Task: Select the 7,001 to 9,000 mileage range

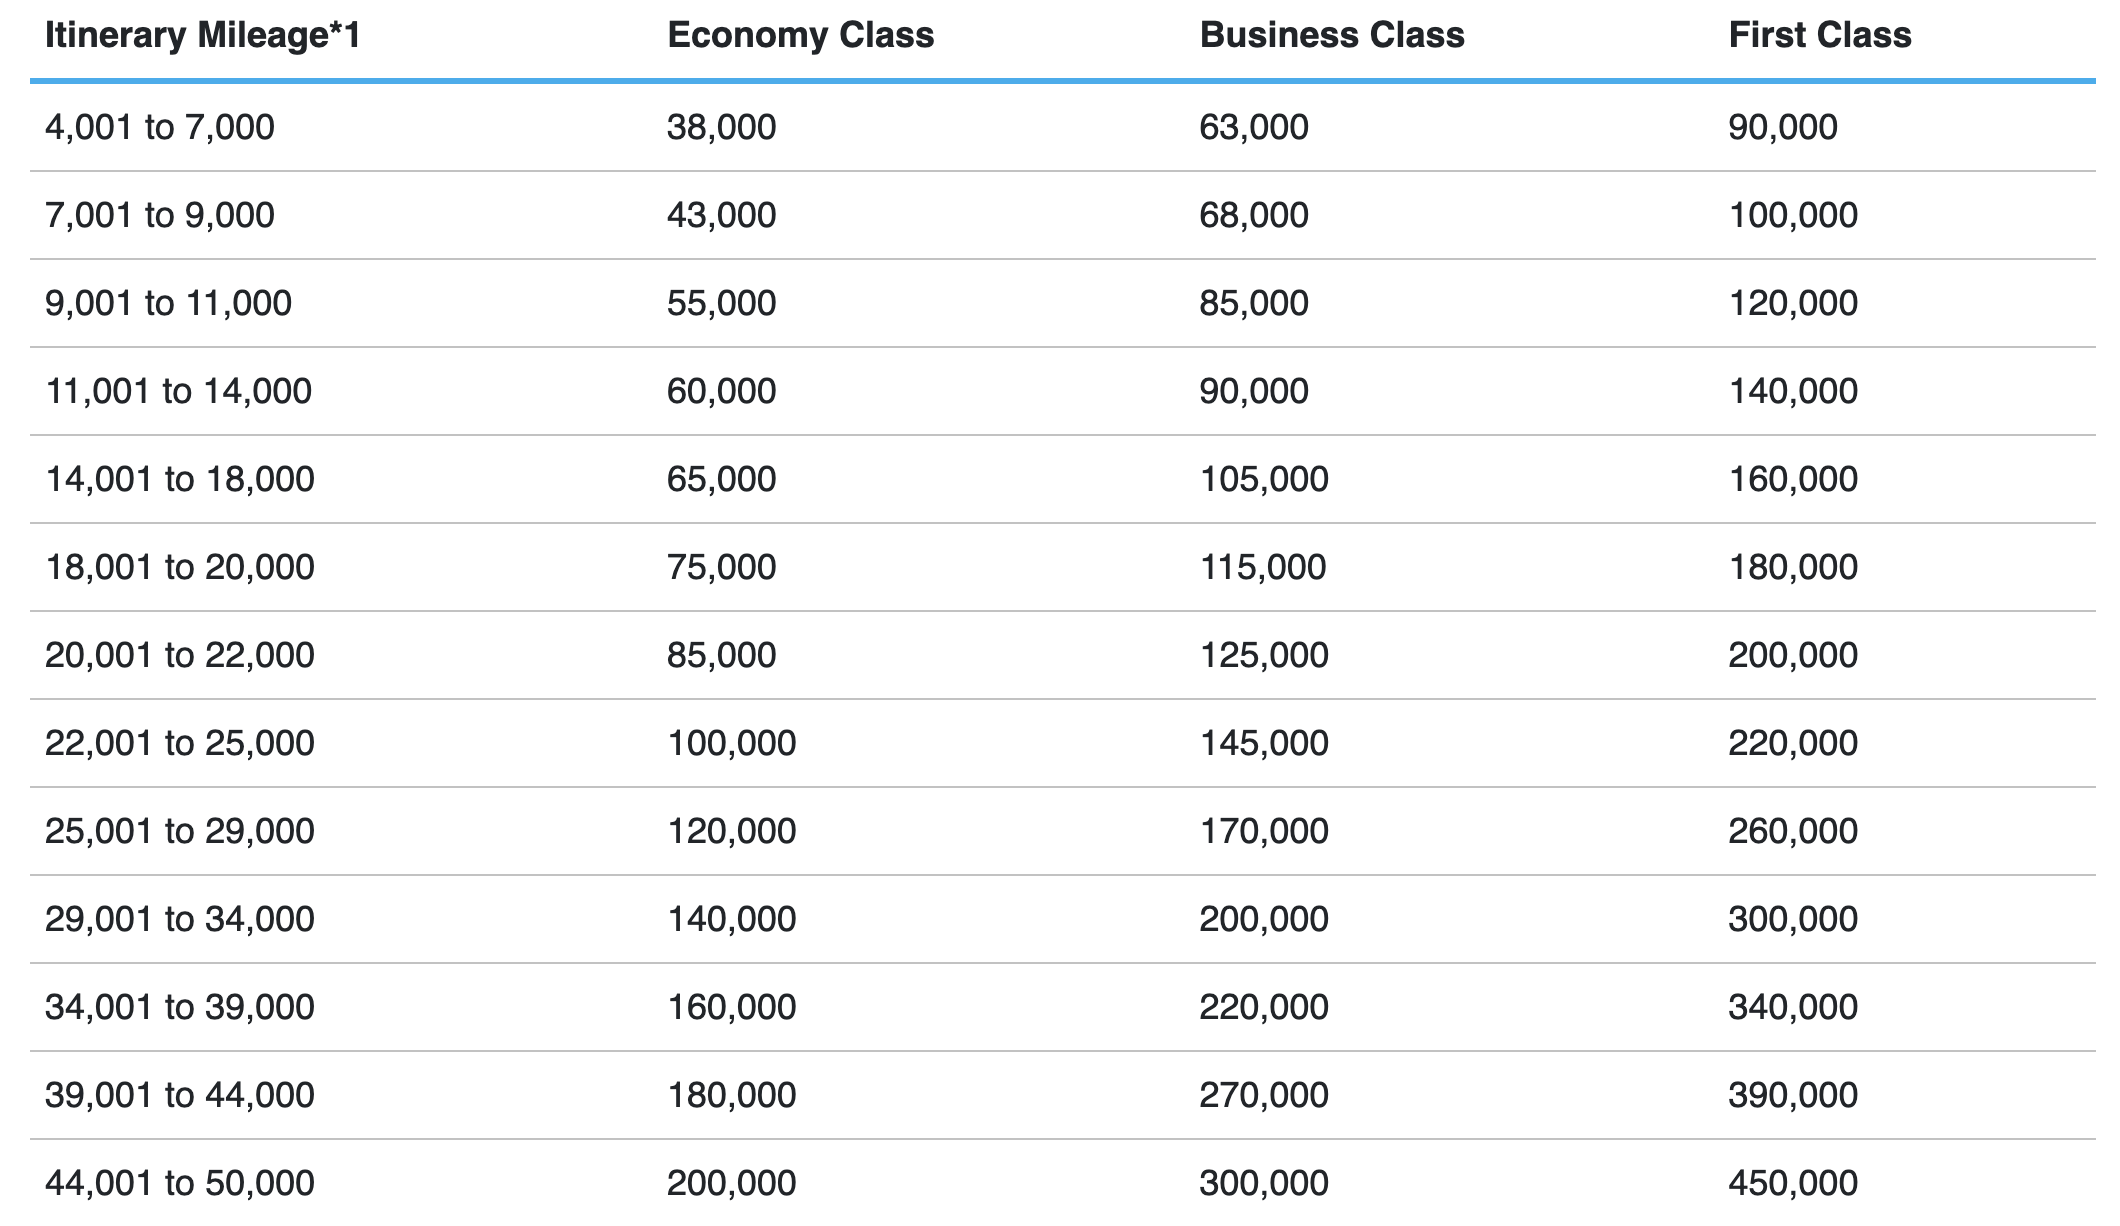Action: click(160, 216)
